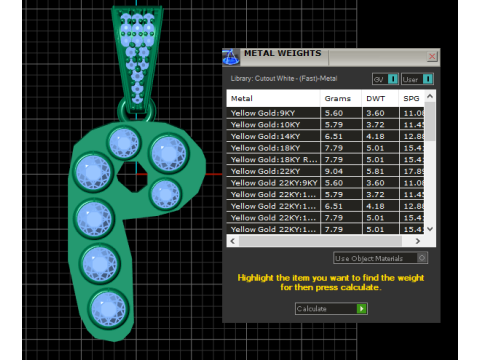Select the Yellow Gold:18KY R... row
The width and height of the screenshot is (480, 360).
pyautogui.click(x=326, y=160)
